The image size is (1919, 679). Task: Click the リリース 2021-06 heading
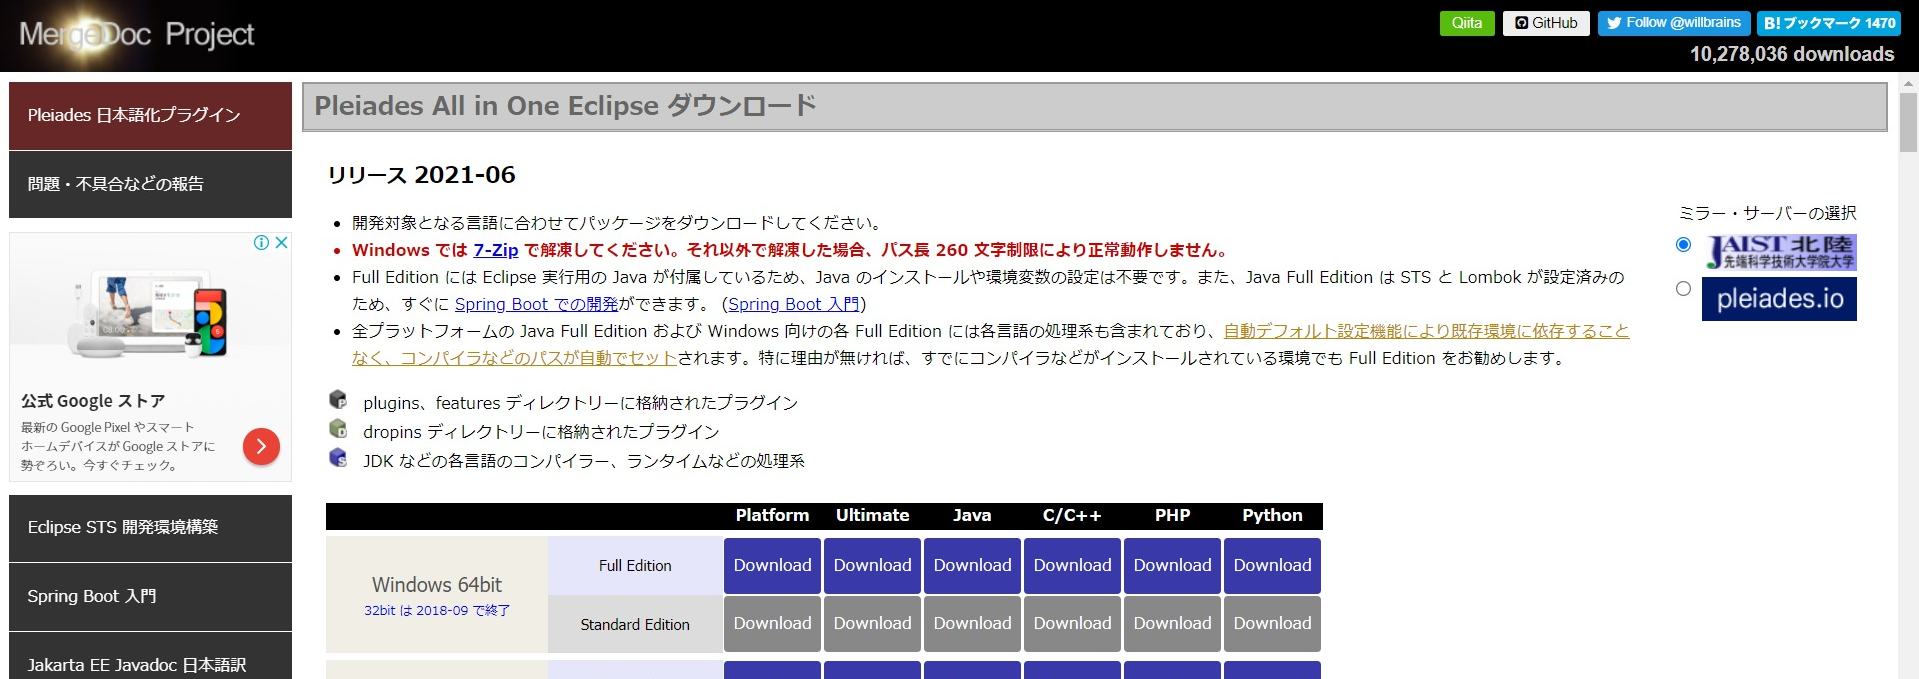pyautogui.click(x=421, y=175)
